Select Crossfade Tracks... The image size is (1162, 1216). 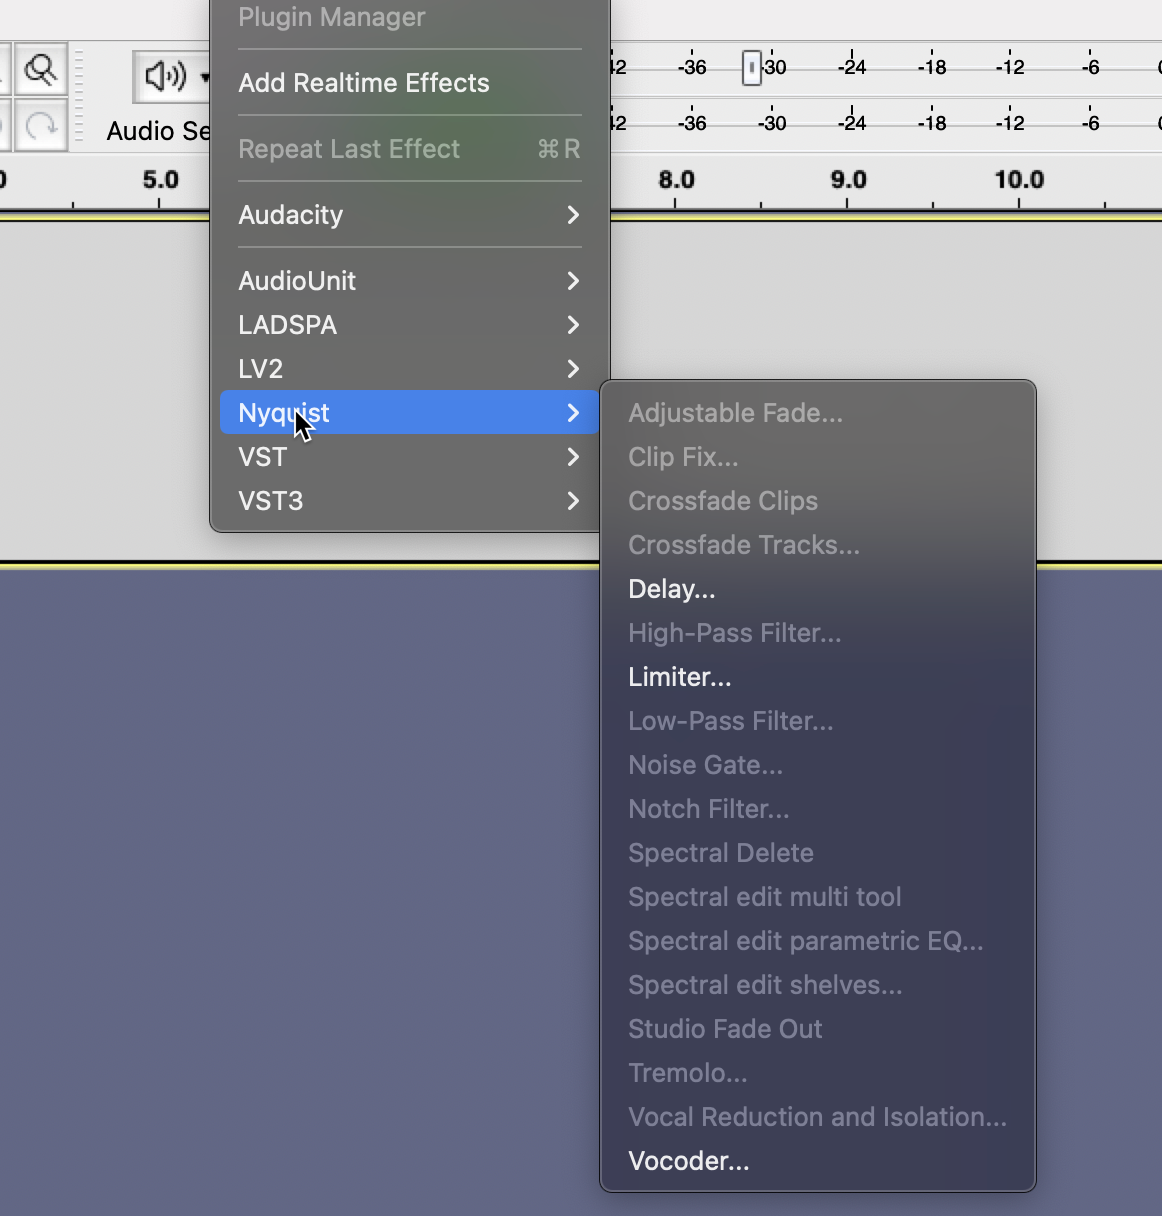point(818,545)
